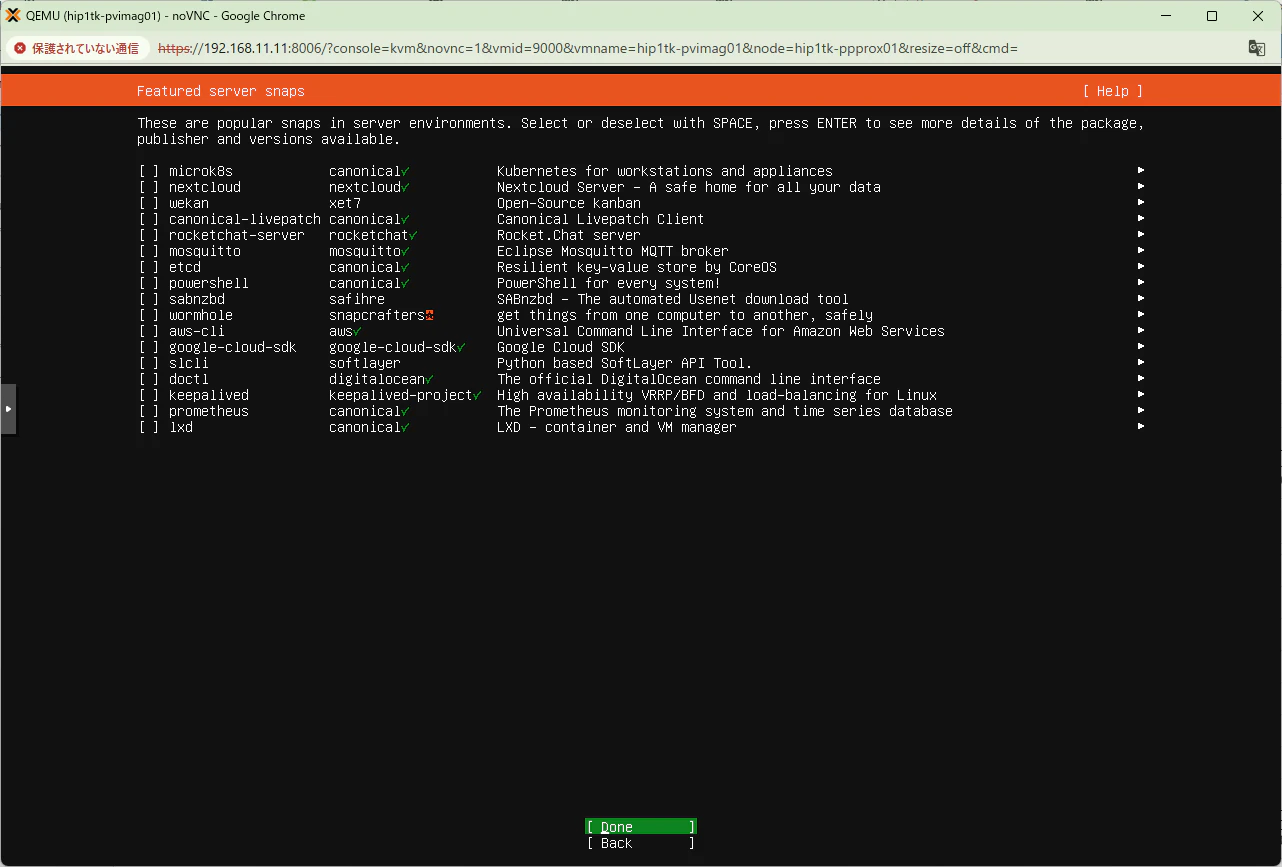1282x867 pixels.
Task: Toggle the keepalived snap checkbox
Action: point(149,395)
